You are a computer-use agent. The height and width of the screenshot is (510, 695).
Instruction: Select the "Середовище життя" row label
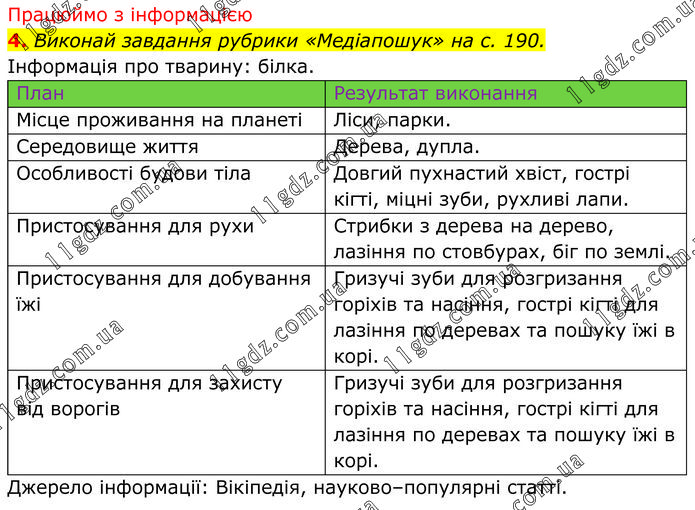coord(107,147)
